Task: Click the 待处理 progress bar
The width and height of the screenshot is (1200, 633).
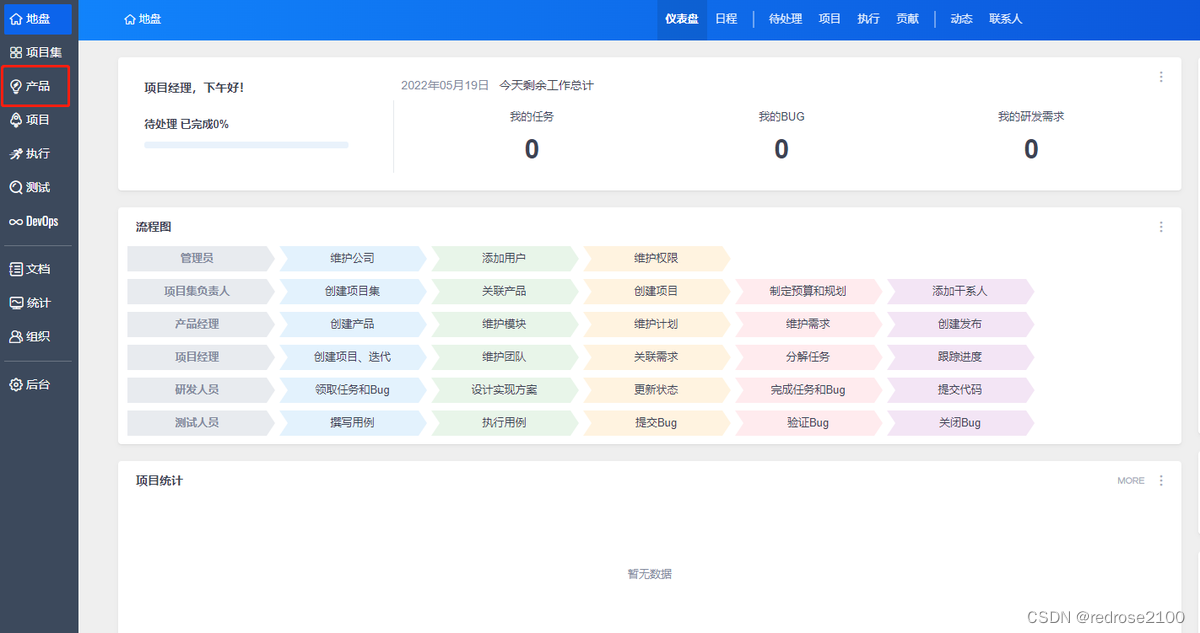Action: 246,145
